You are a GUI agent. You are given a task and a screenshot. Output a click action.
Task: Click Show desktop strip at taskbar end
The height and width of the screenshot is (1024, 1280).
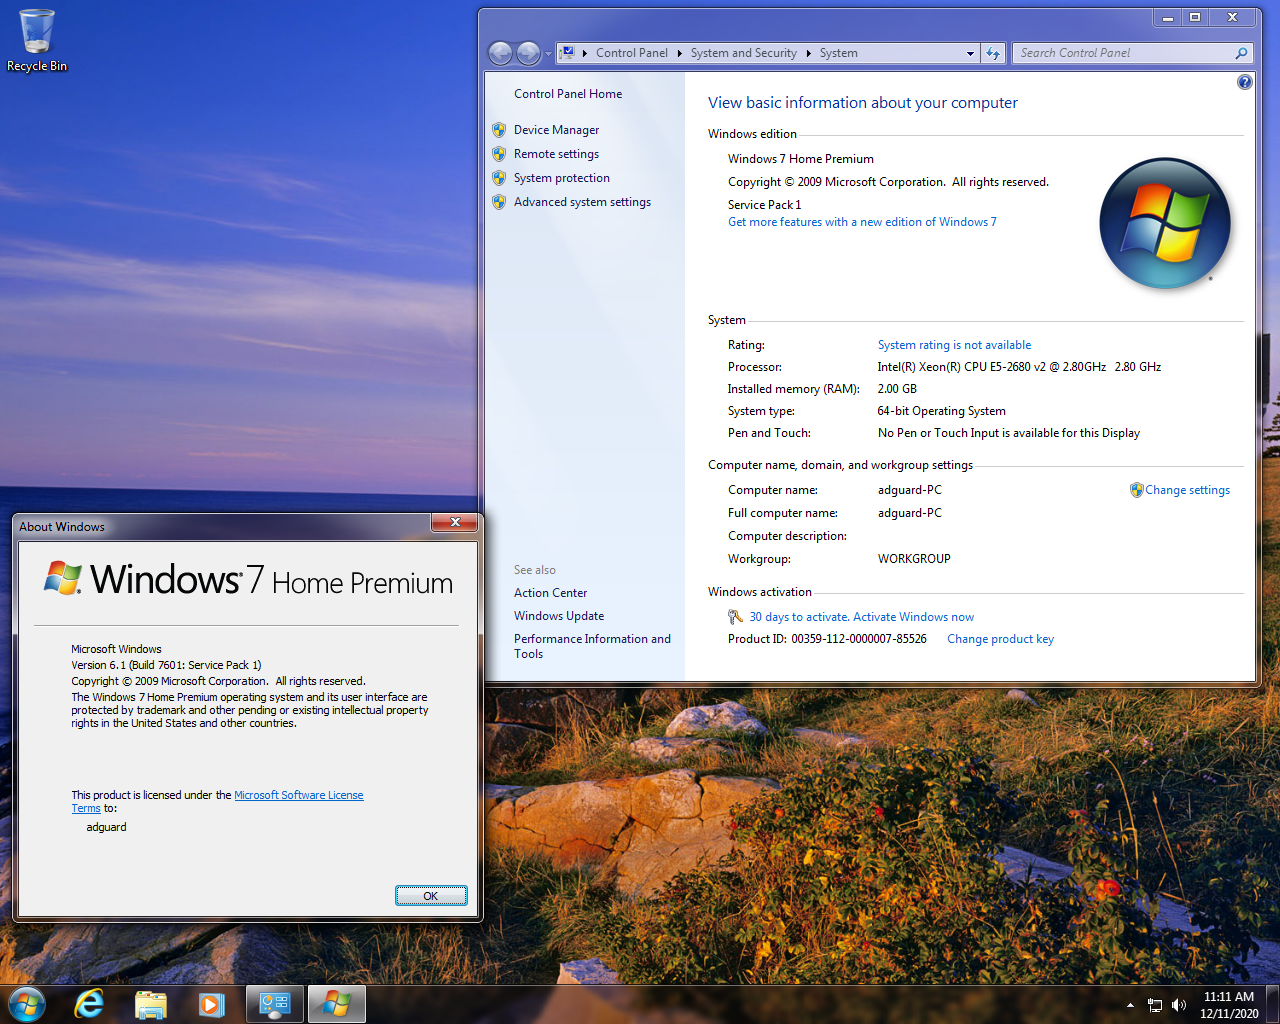[x=1273, y=1005]
